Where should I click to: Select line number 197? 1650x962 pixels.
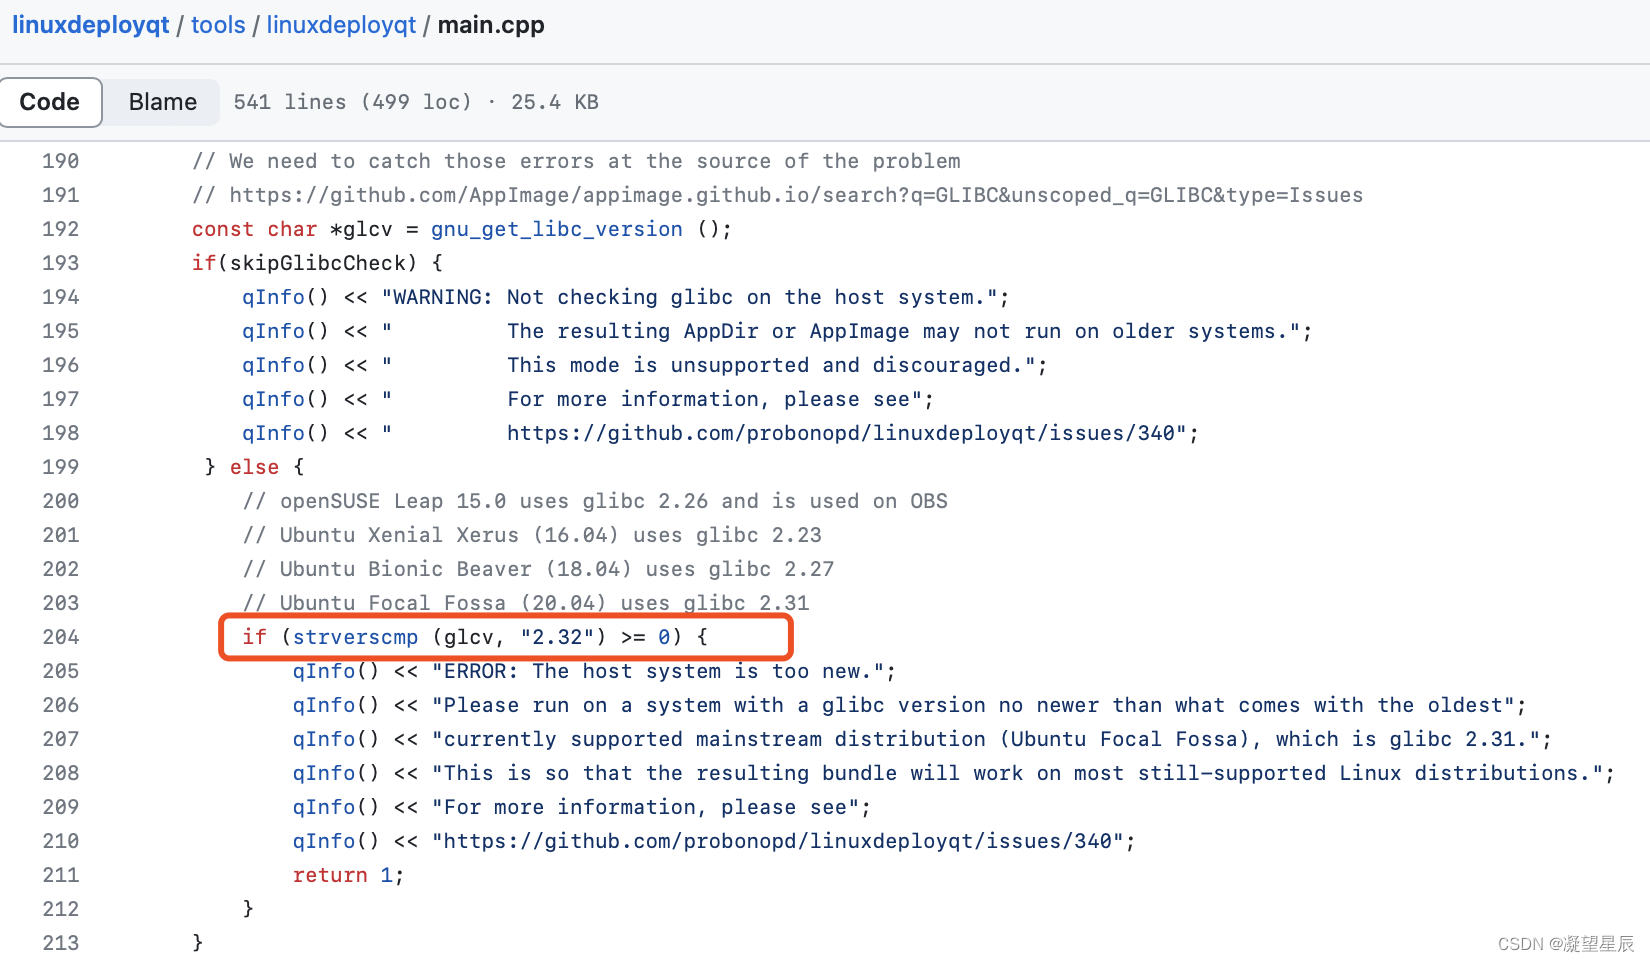[60, 399]
